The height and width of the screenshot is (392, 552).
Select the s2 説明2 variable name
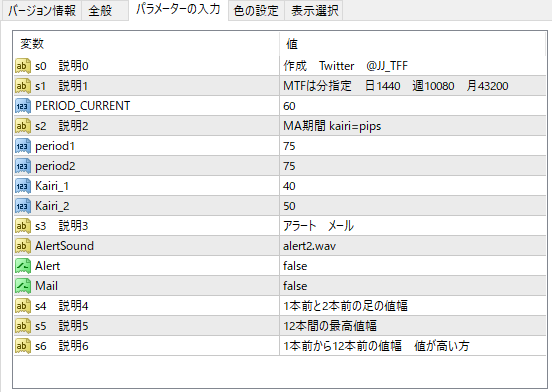click(x=62, y=126)
